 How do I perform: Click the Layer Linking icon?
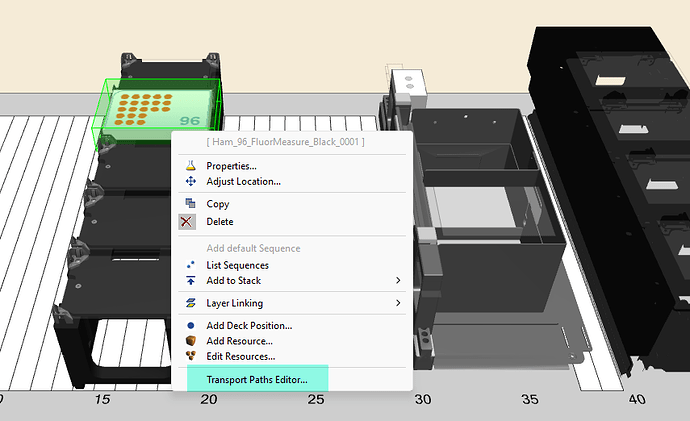pyautogui.click(x=190, y=303)
